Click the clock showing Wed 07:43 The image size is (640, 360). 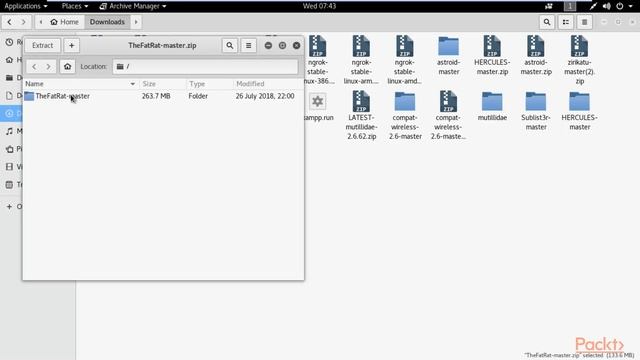pos(319,6)
